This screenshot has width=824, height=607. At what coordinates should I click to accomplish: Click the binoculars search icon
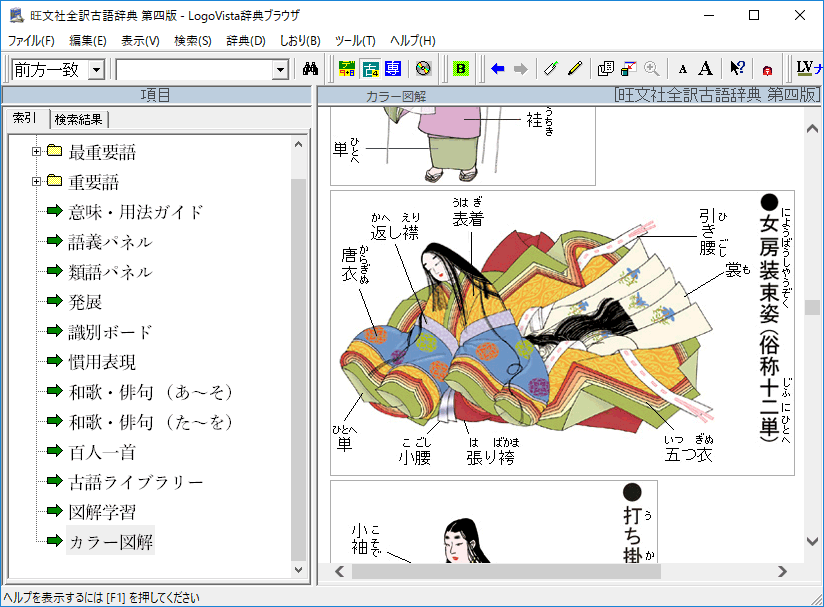click(x=311, y=69)
